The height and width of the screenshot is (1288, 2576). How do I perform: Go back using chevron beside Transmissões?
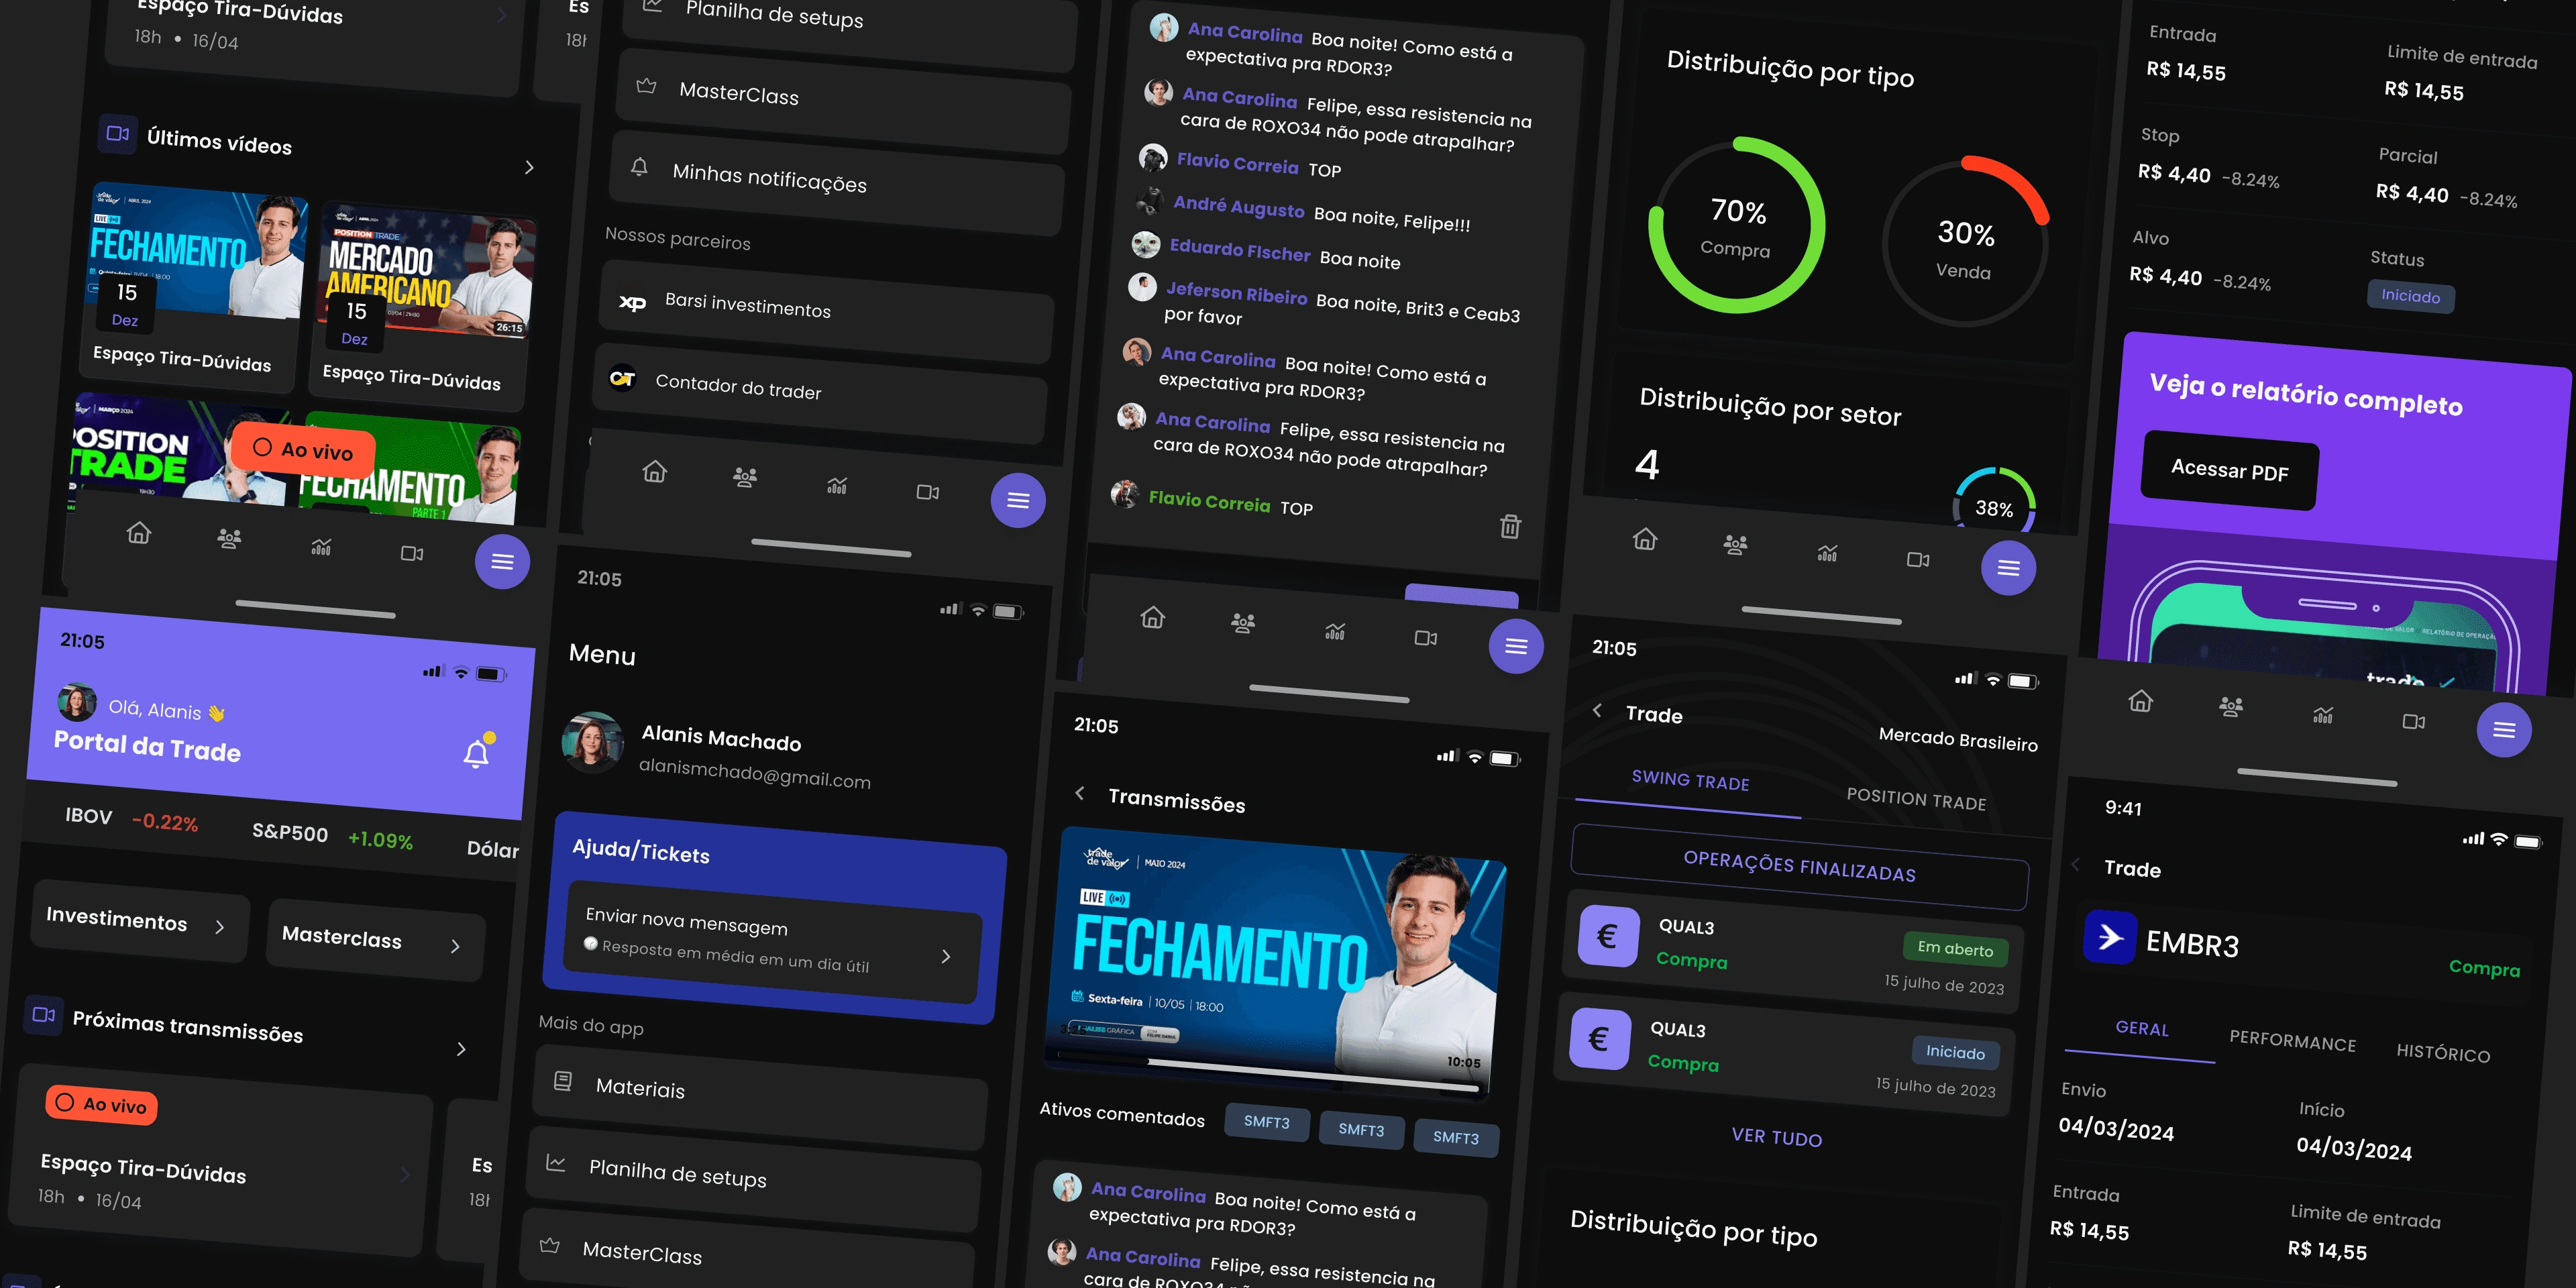[1080, 793]
